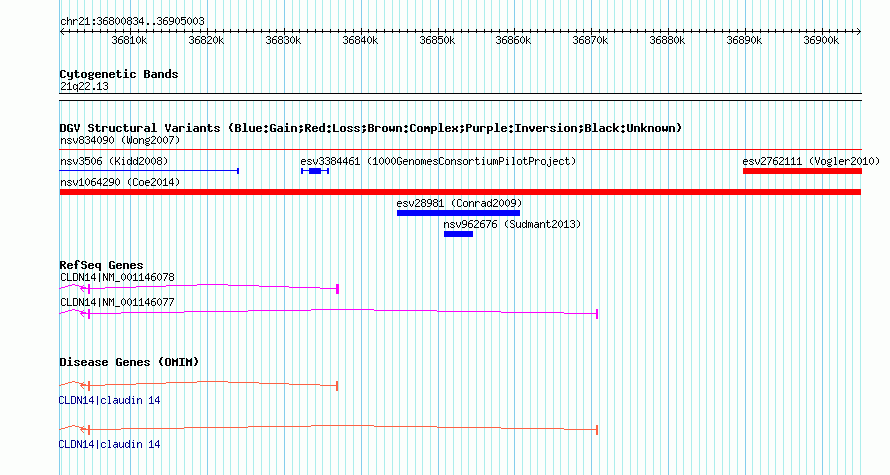
Task: Click the blue nsv962676 gain bar
Action: pyautogui.click(x=458, y=234)
